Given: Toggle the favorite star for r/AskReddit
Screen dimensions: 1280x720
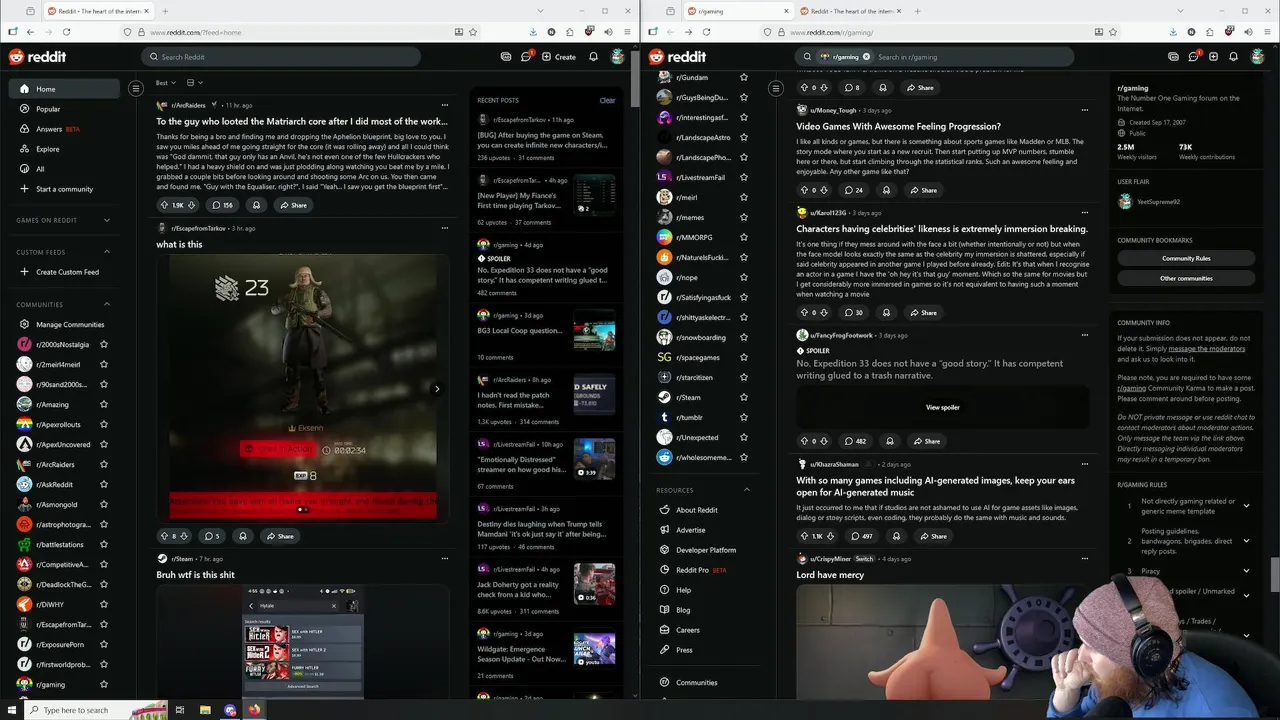Looking at the screenshot, I should coord(104,485).
